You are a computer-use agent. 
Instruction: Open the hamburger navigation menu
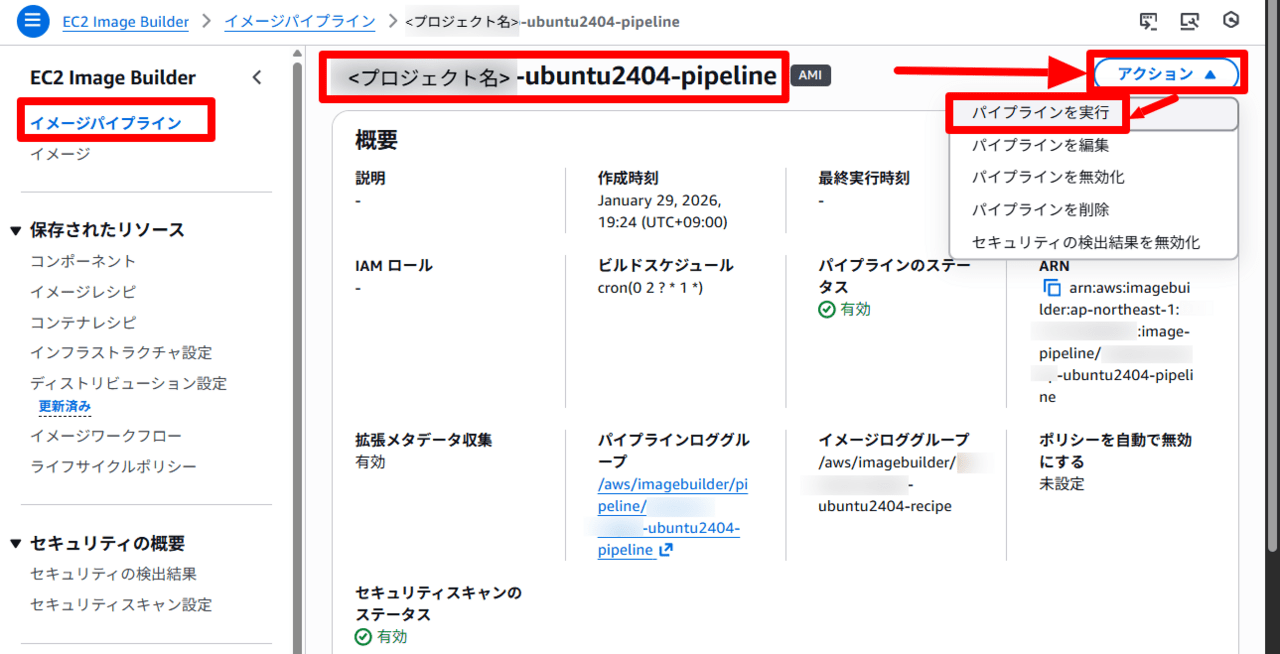33,21
